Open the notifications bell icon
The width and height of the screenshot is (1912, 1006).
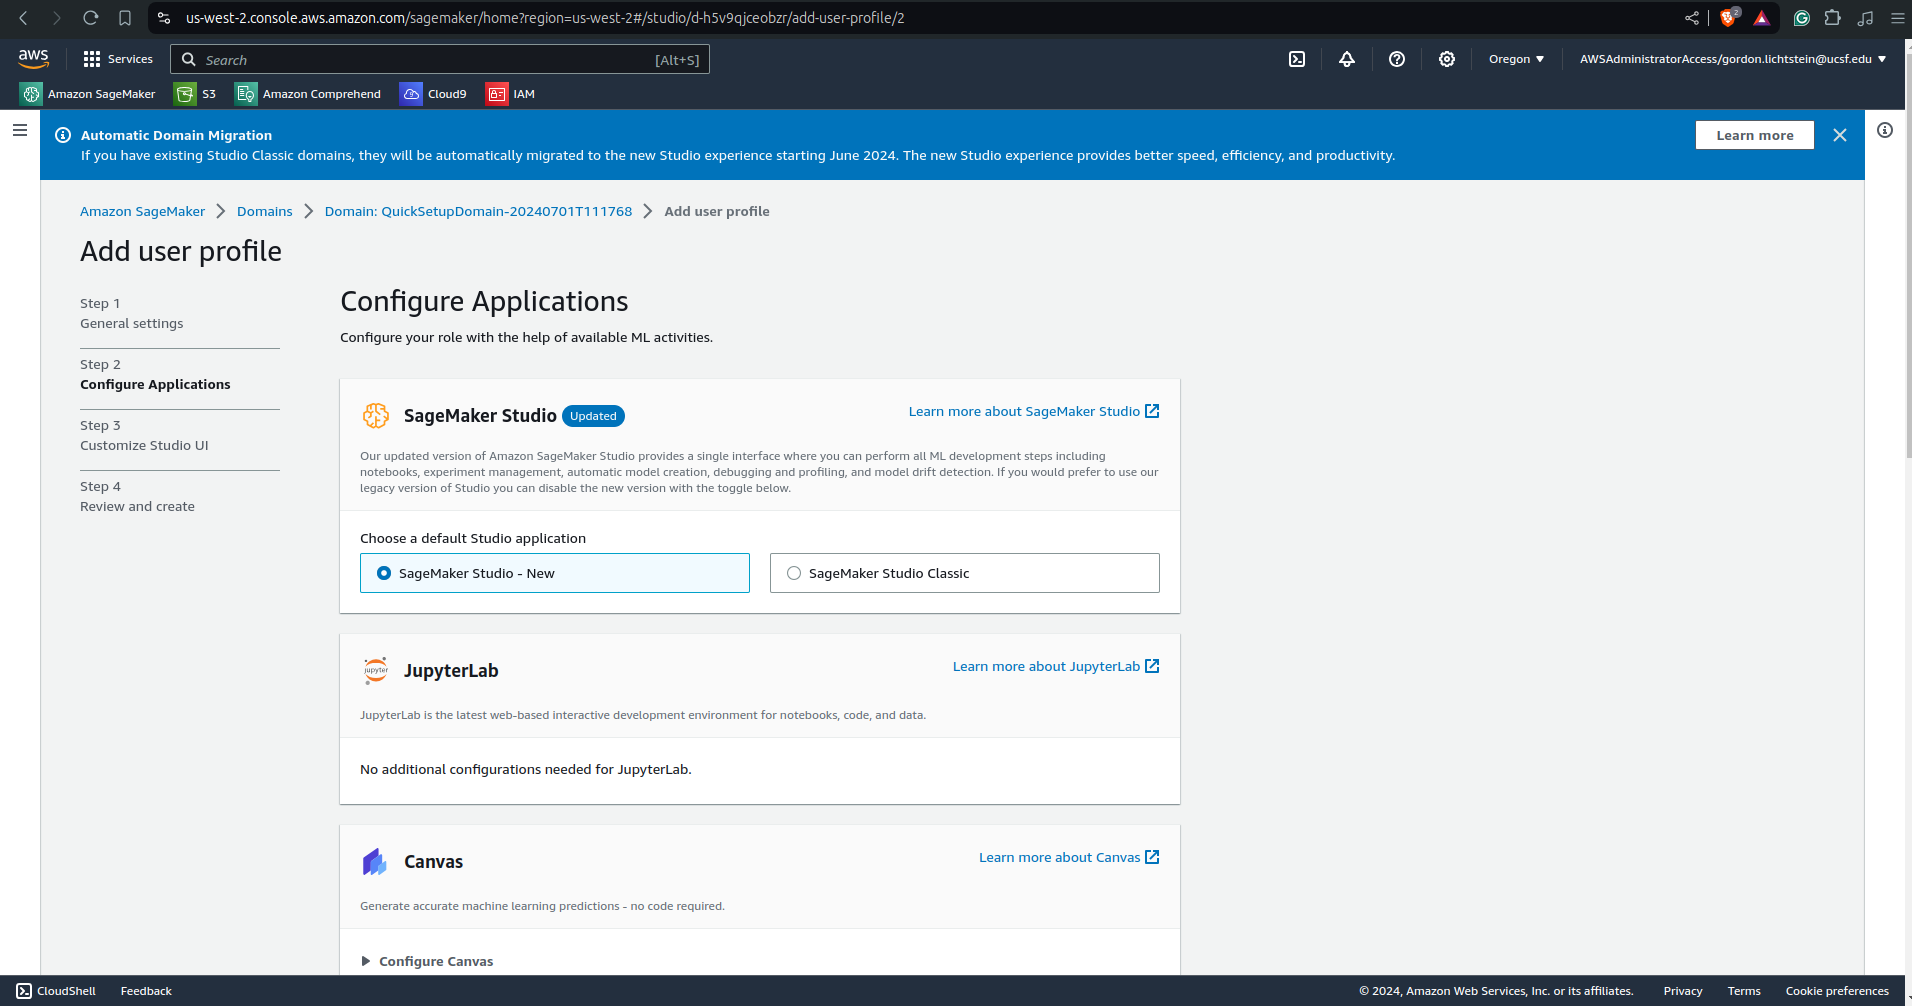pos(1347,59)
